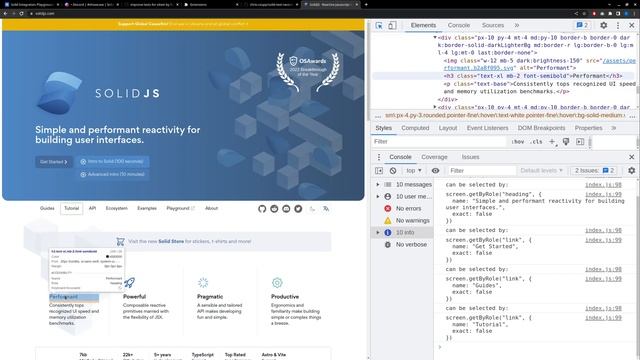This screenshot has height=360, width=640.
Task: Select the h3 Performant node in Elements
Action: [533, 76]
